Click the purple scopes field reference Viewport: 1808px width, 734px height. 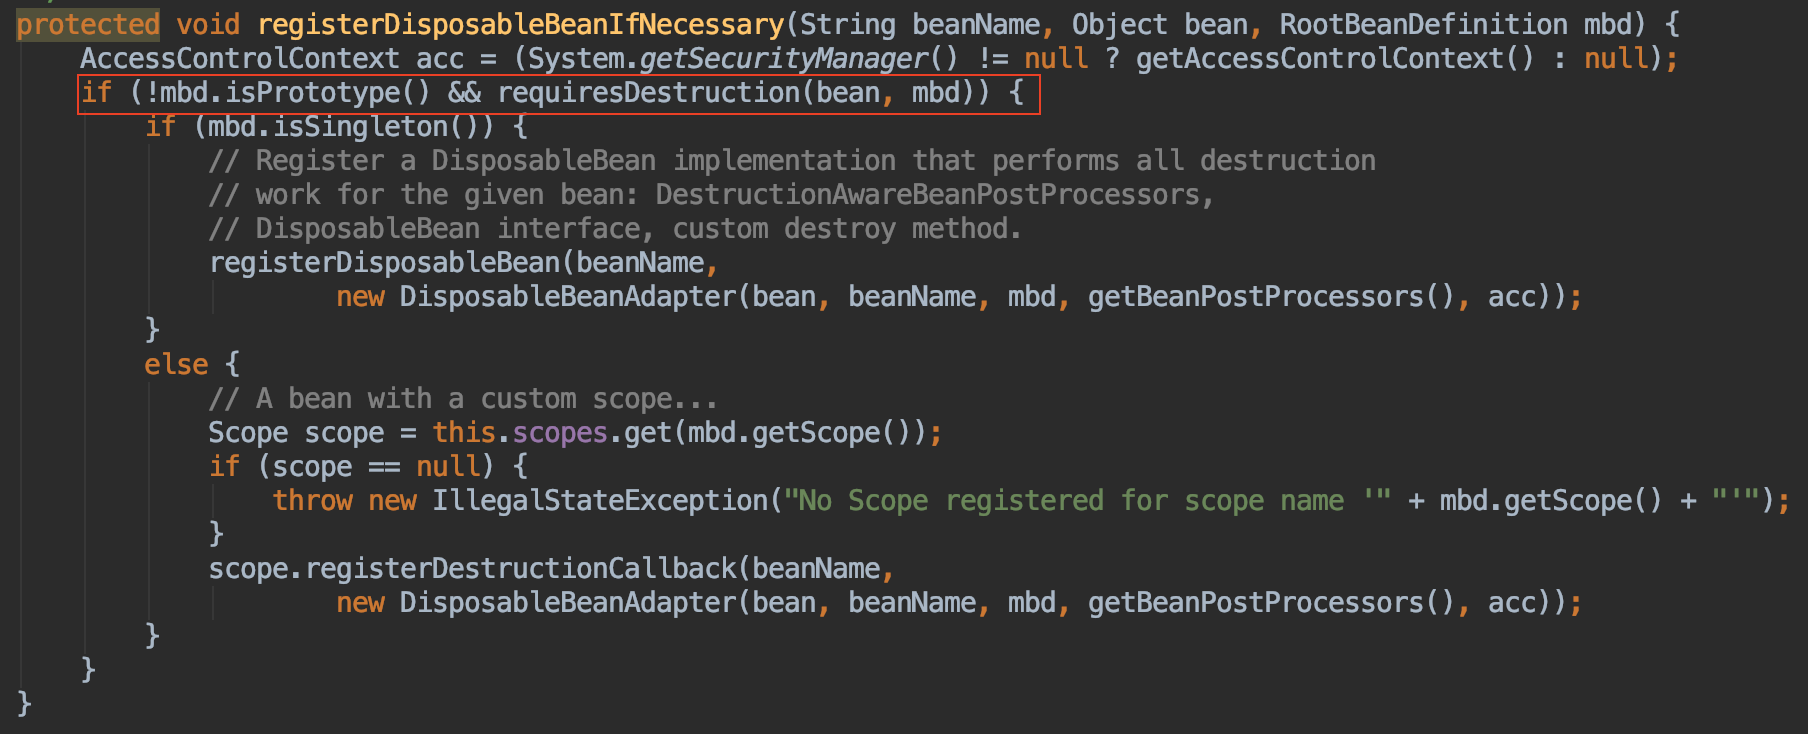tap(560, 433)
